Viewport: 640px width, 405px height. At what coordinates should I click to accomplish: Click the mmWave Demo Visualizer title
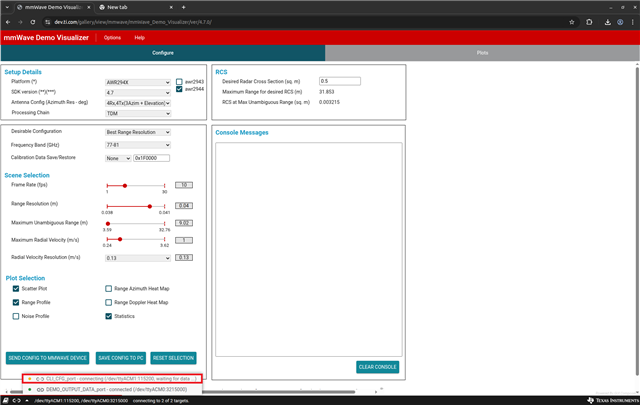click(46, 38)
